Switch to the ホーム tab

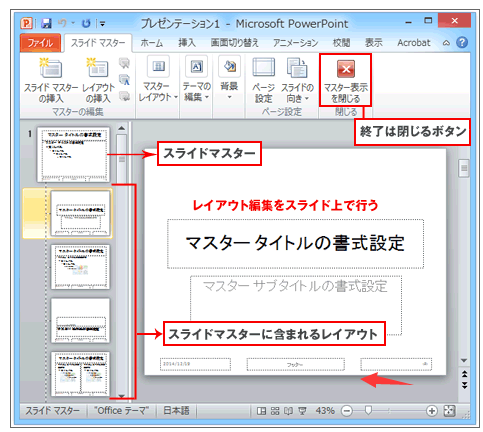(152, 43)
